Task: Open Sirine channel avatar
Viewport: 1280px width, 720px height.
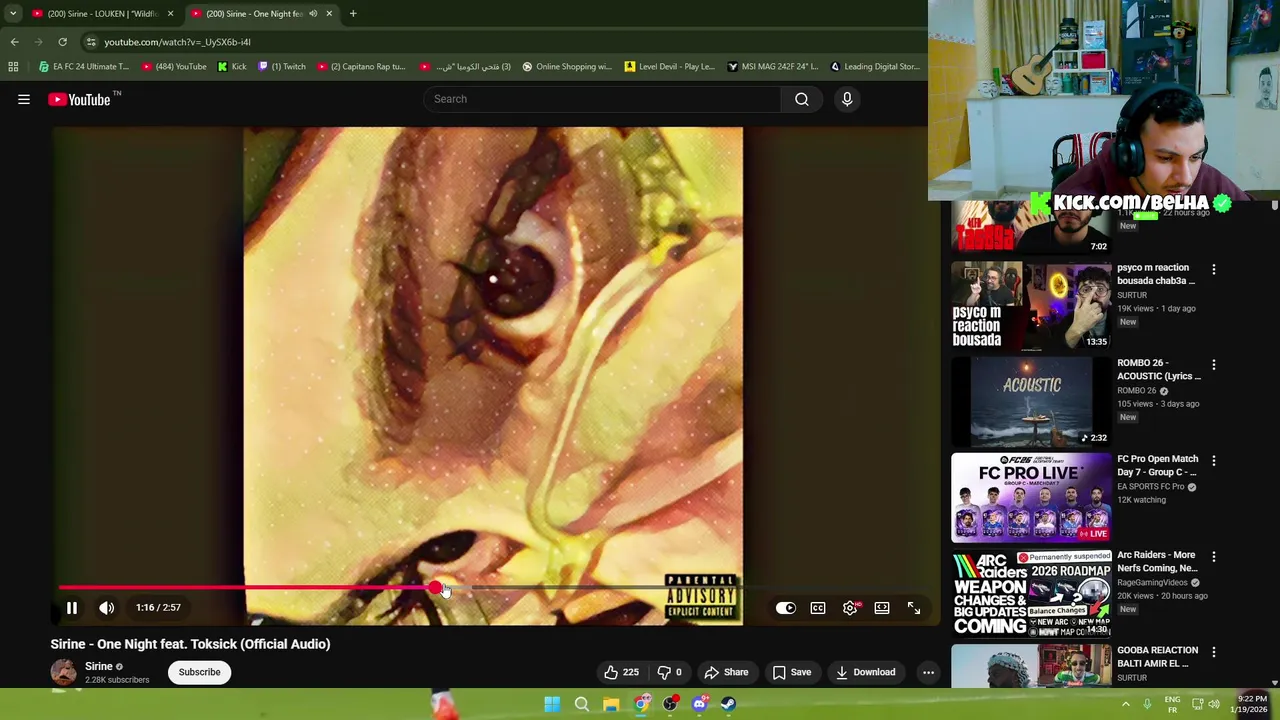Action: click(x=64, y=672)
